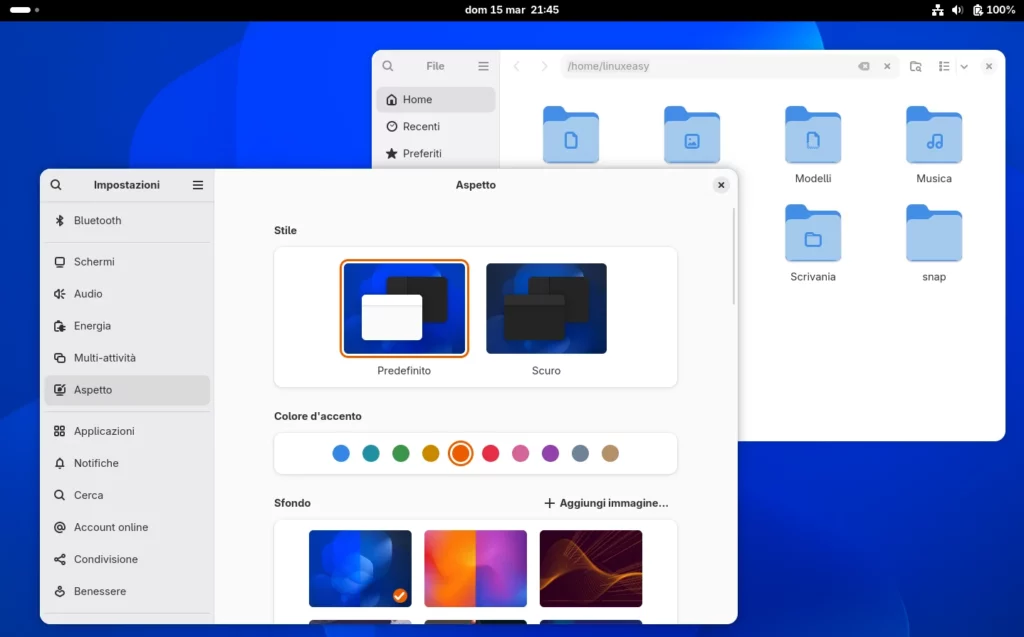Select the orange wave wallpaper thumbnail
The height and width of the screenshot is (637, 1024).
coord(590,568)
